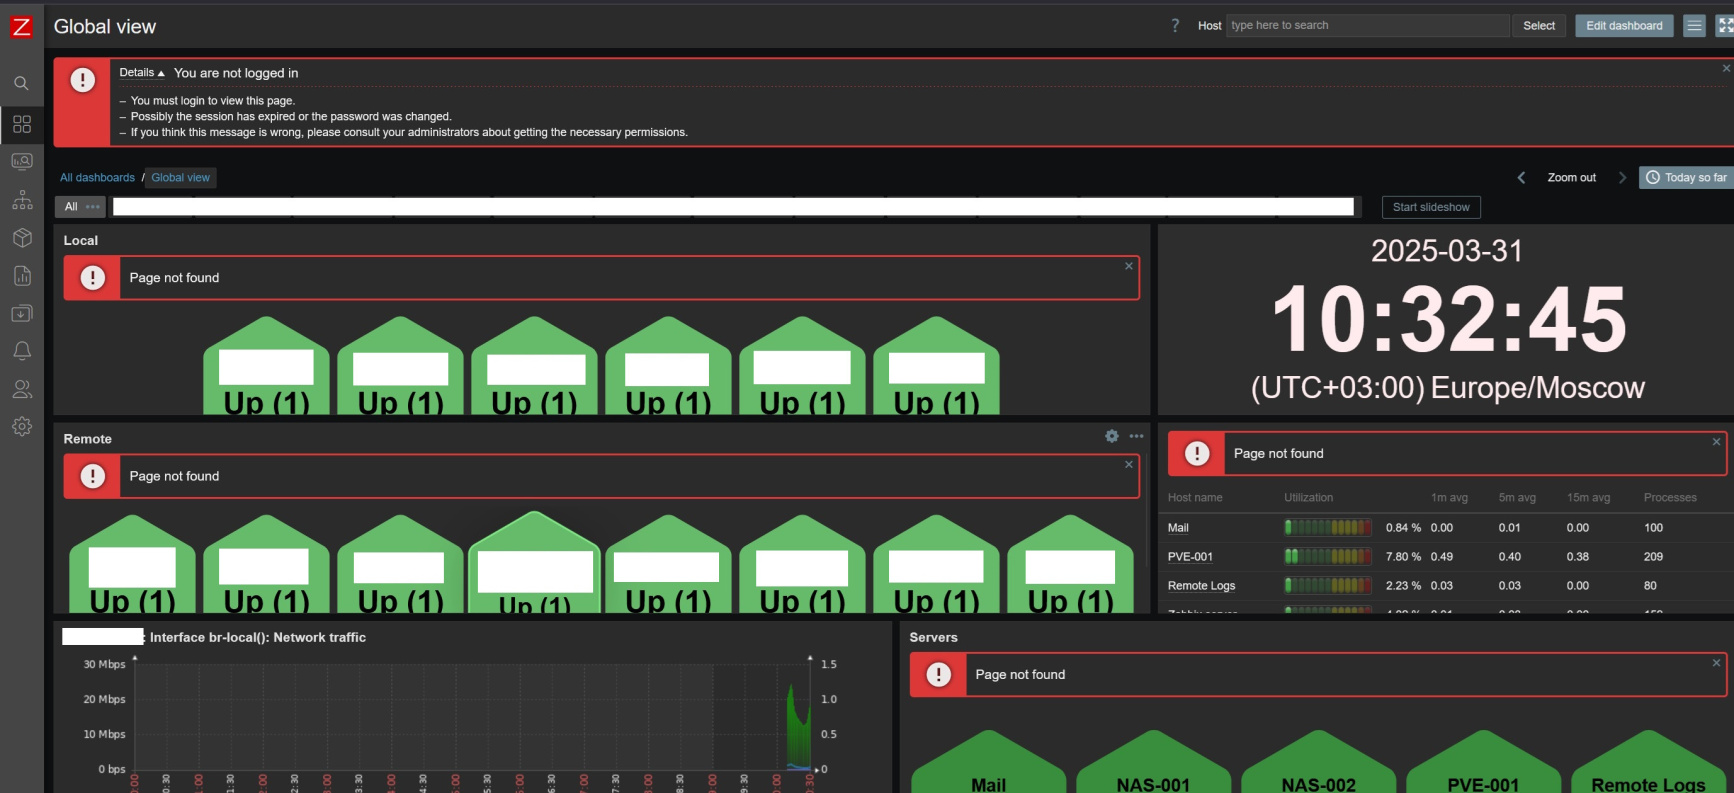Open the Remote widget three-dots menu
The image size is (1734, 793).
click(1137, 436)
